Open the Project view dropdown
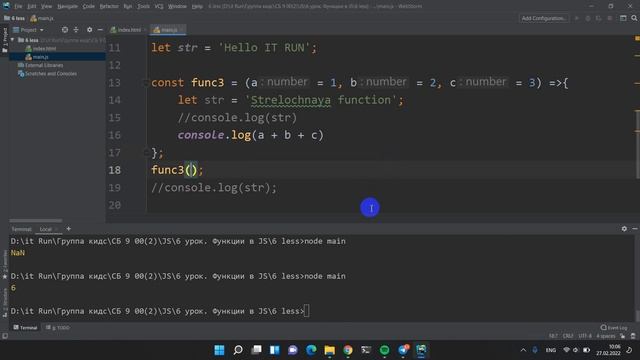Viewport: 640px width, 360px height. (x=29, y=30)
